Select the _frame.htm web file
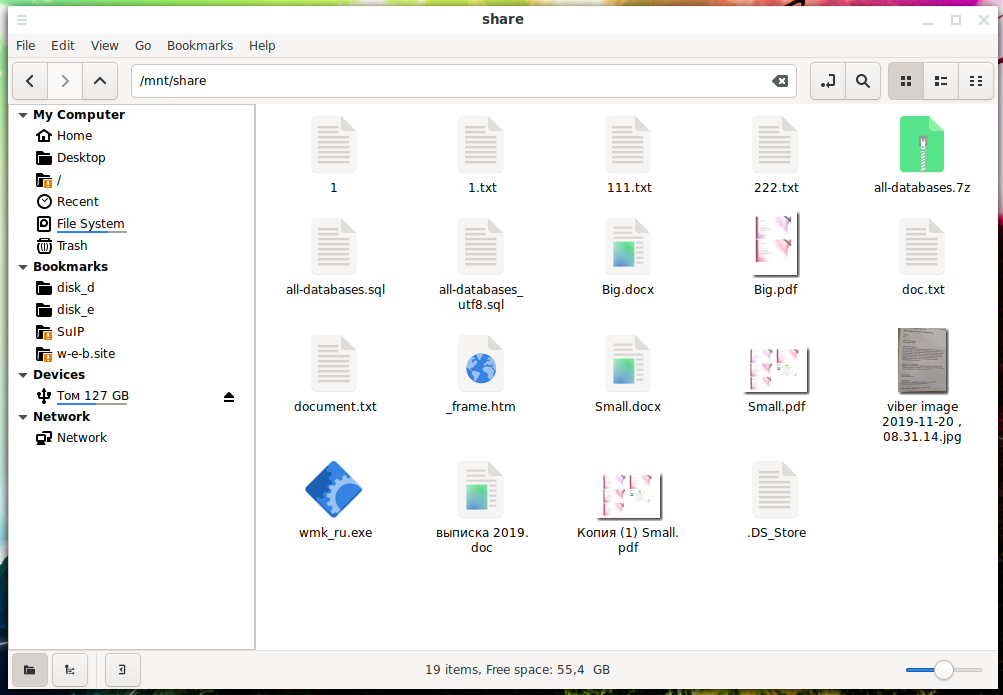The width and height of the screenshot is (1003, 695). (x=481, y=364)
